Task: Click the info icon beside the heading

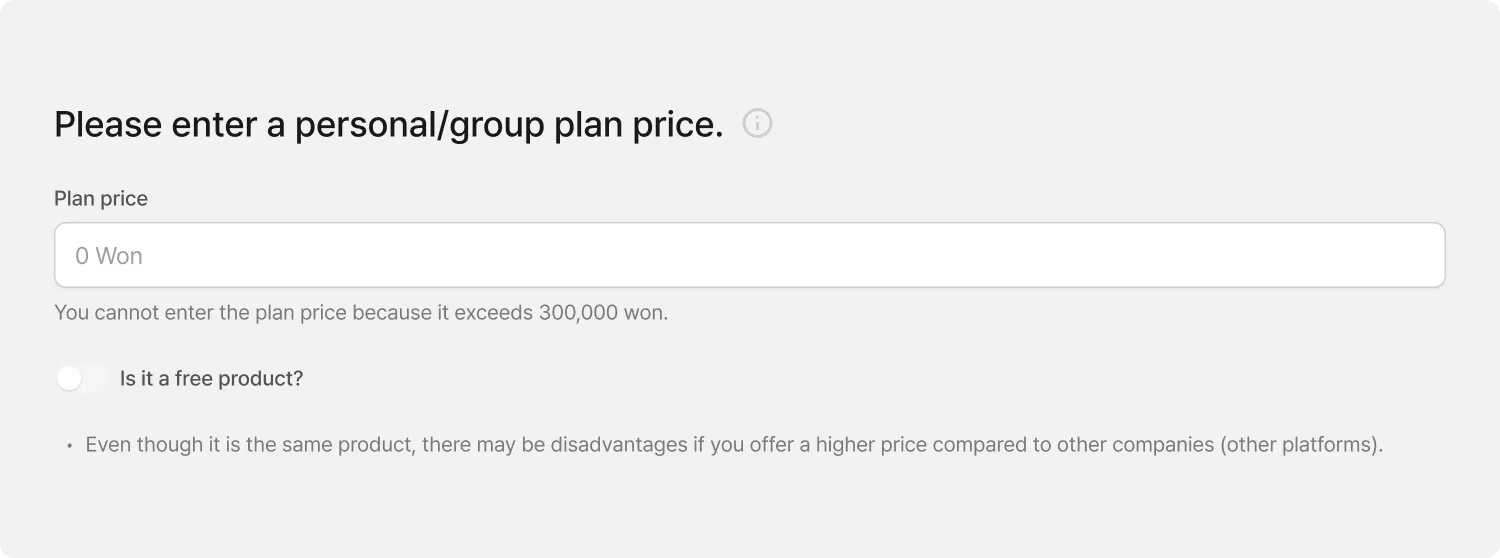Action: [x=757, y=124]
